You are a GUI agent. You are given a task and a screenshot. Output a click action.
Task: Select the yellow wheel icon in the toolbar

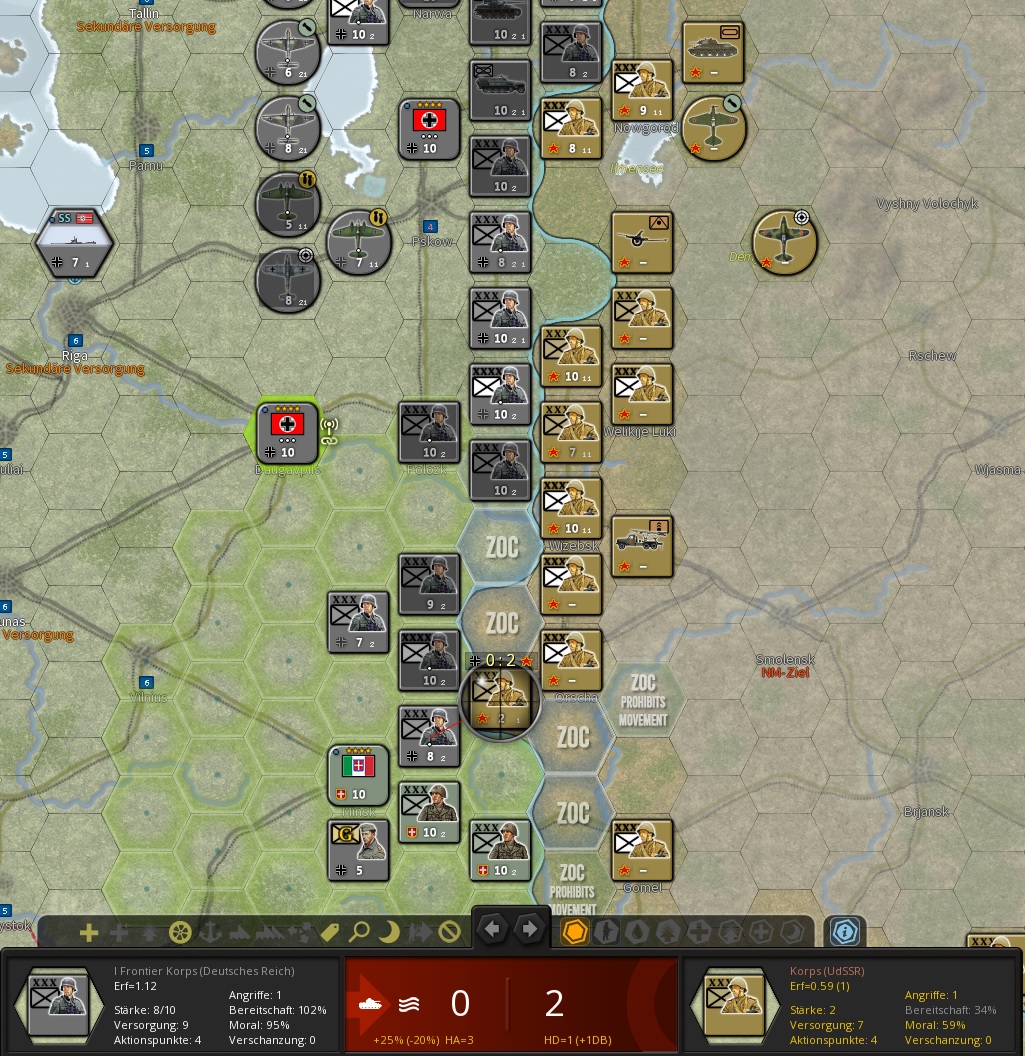coord(180,933)
